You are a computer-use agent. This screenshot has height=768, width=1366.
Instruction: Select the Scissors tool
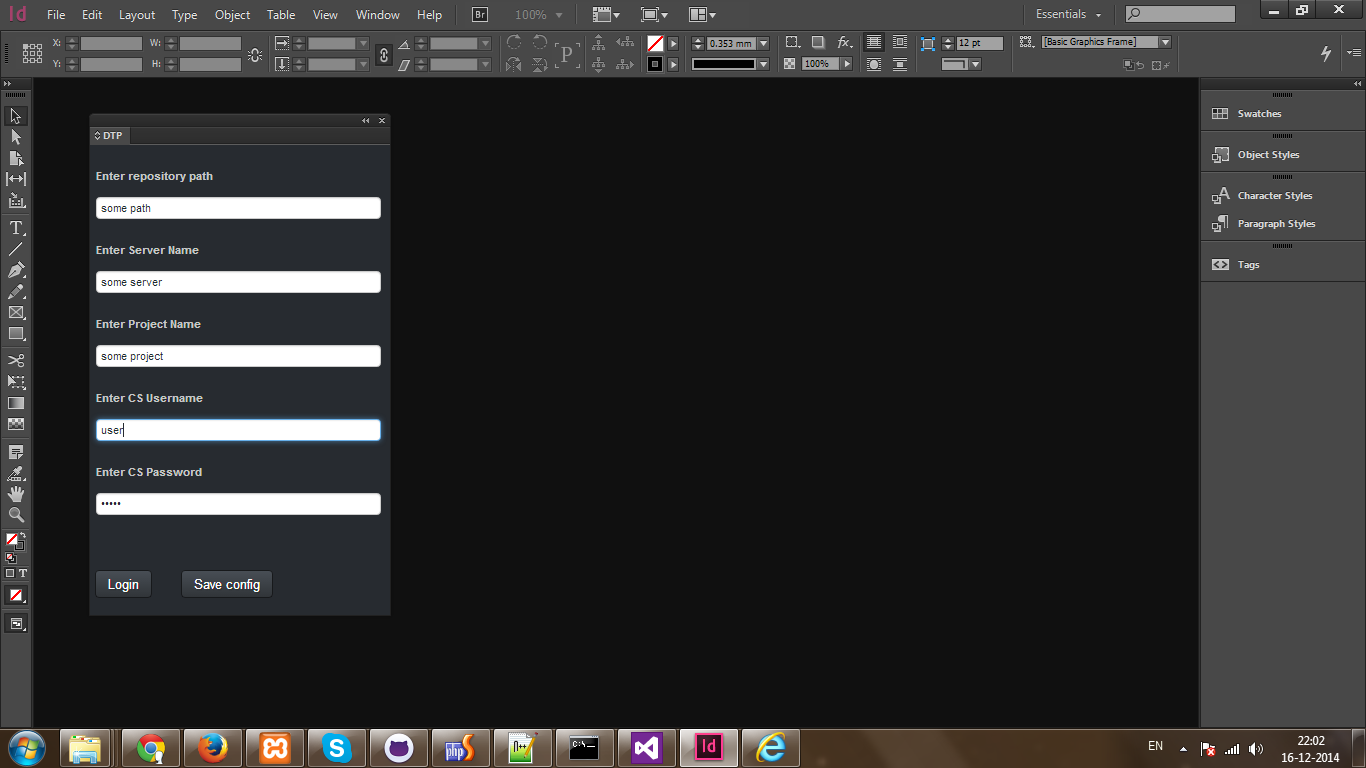click(16, 360)
